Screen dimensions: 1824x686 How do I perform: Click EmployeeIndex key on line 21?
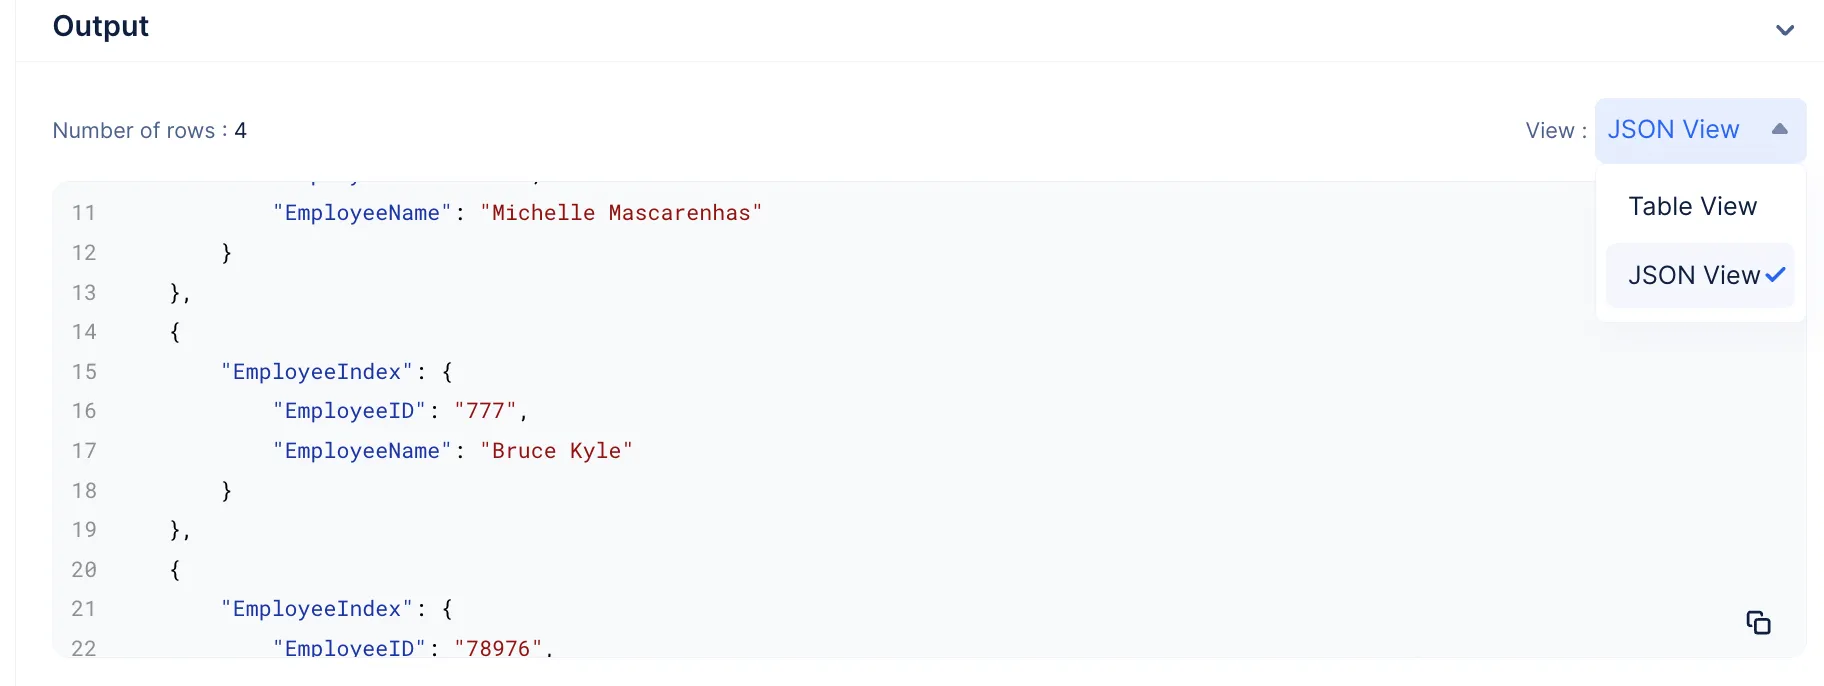(x=317, y=609)
